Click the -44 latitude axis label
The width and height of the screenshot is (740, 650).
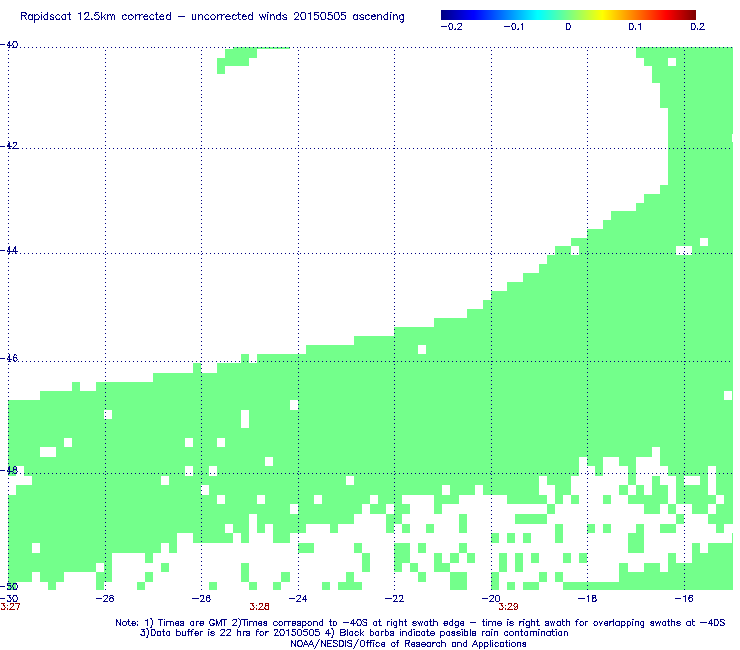pos(9,250)
